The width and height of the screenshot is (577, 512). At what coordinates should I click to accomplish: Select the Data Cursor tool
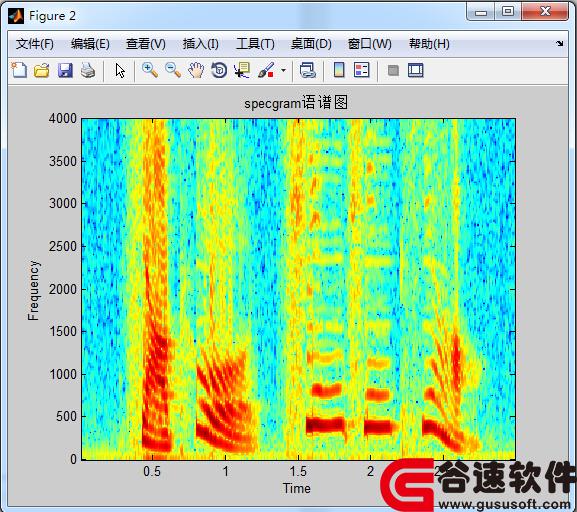coord(242,70)
